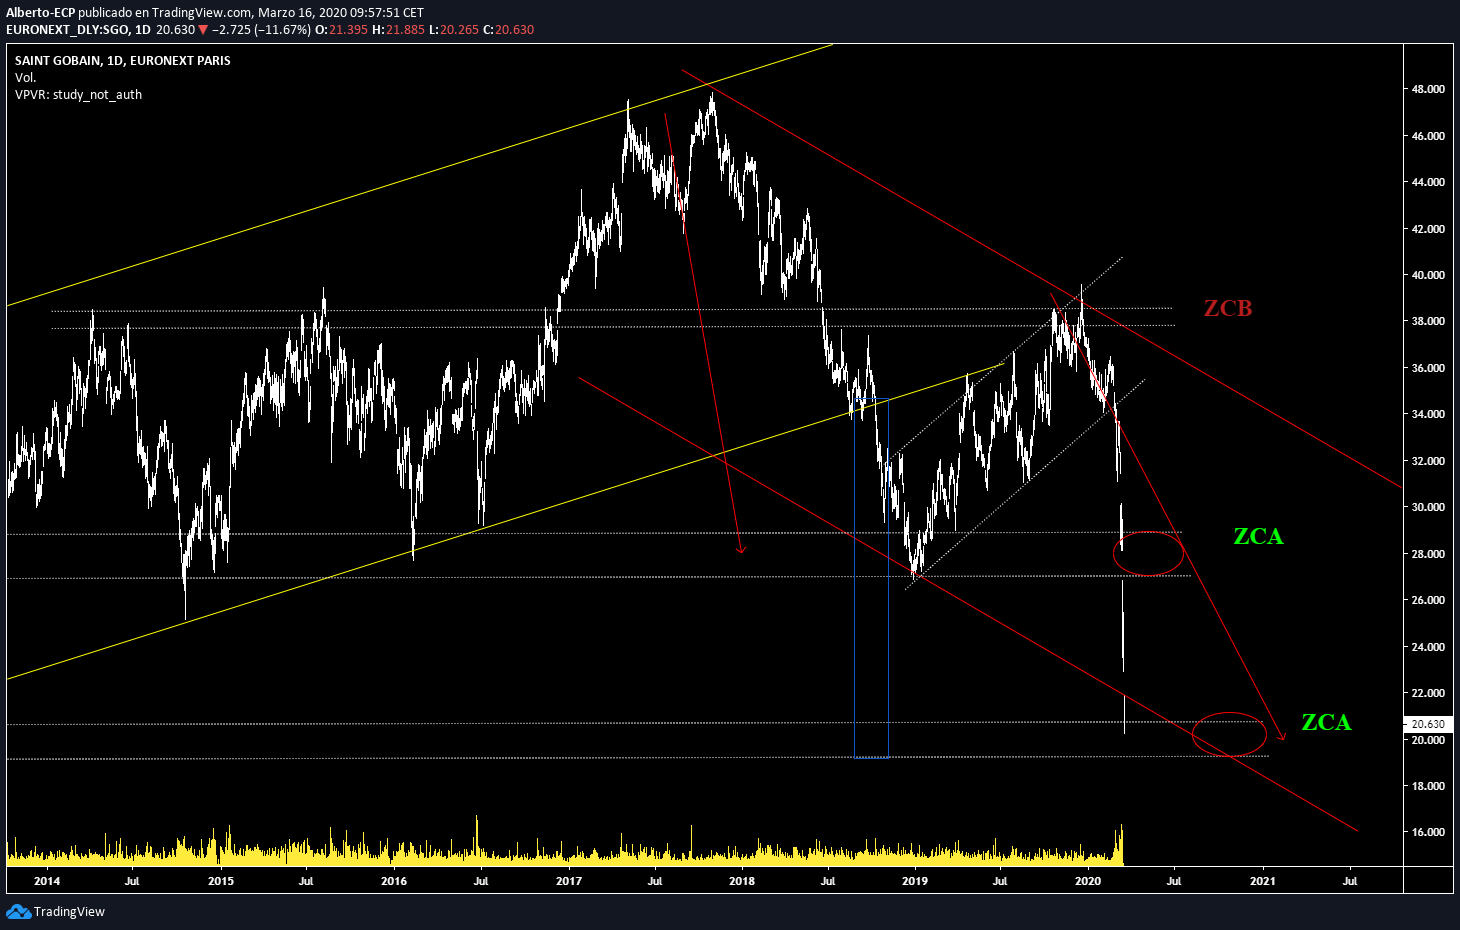
Task: Click the TradingView cloud logo icon
Action: (18, 911)
